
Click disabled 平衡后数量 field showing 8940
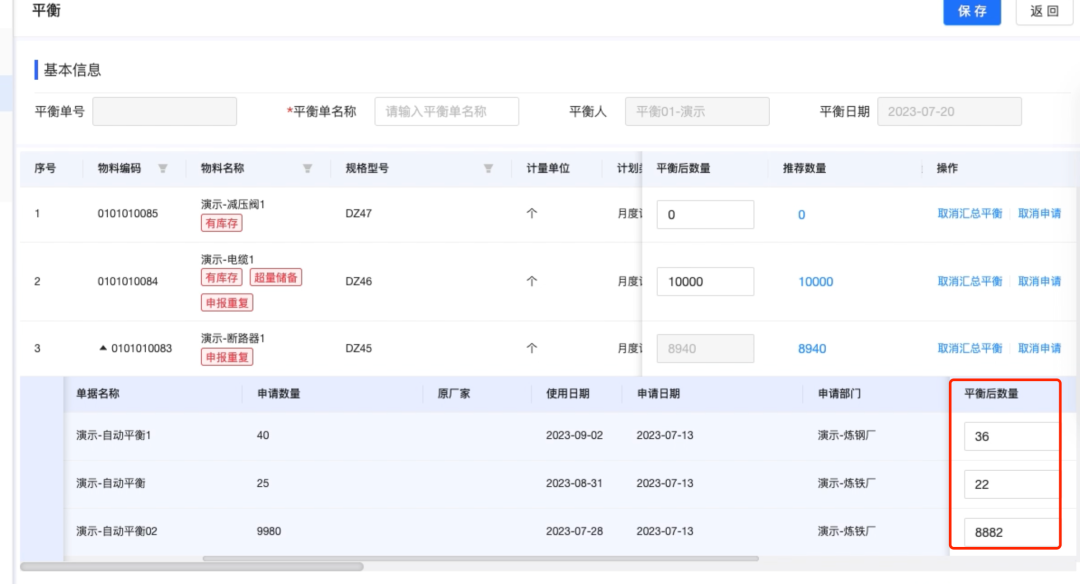click(705, 348)
